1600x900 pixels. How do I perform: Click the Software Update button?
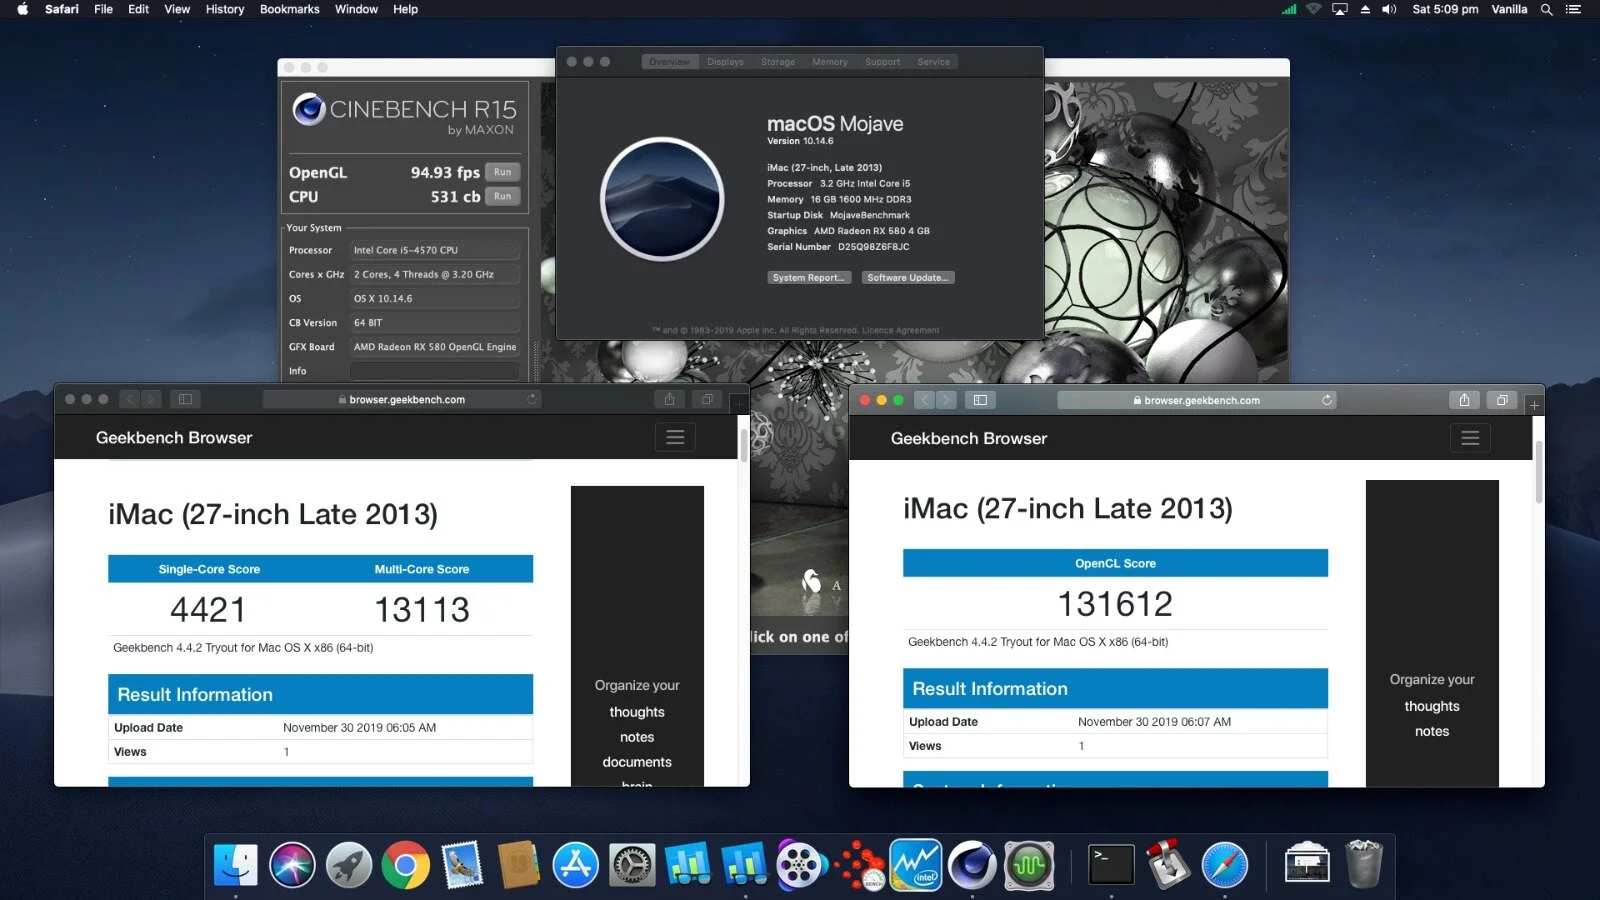tap(908, 278)
